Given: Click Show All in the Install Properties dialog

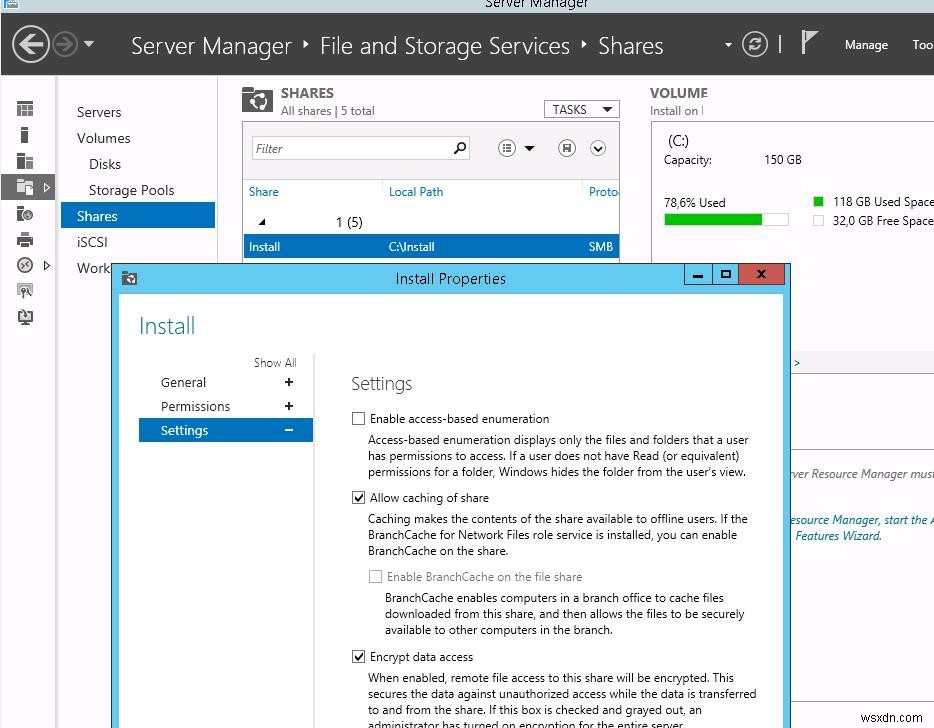Looking at the screenshot, I should point(275,362).
